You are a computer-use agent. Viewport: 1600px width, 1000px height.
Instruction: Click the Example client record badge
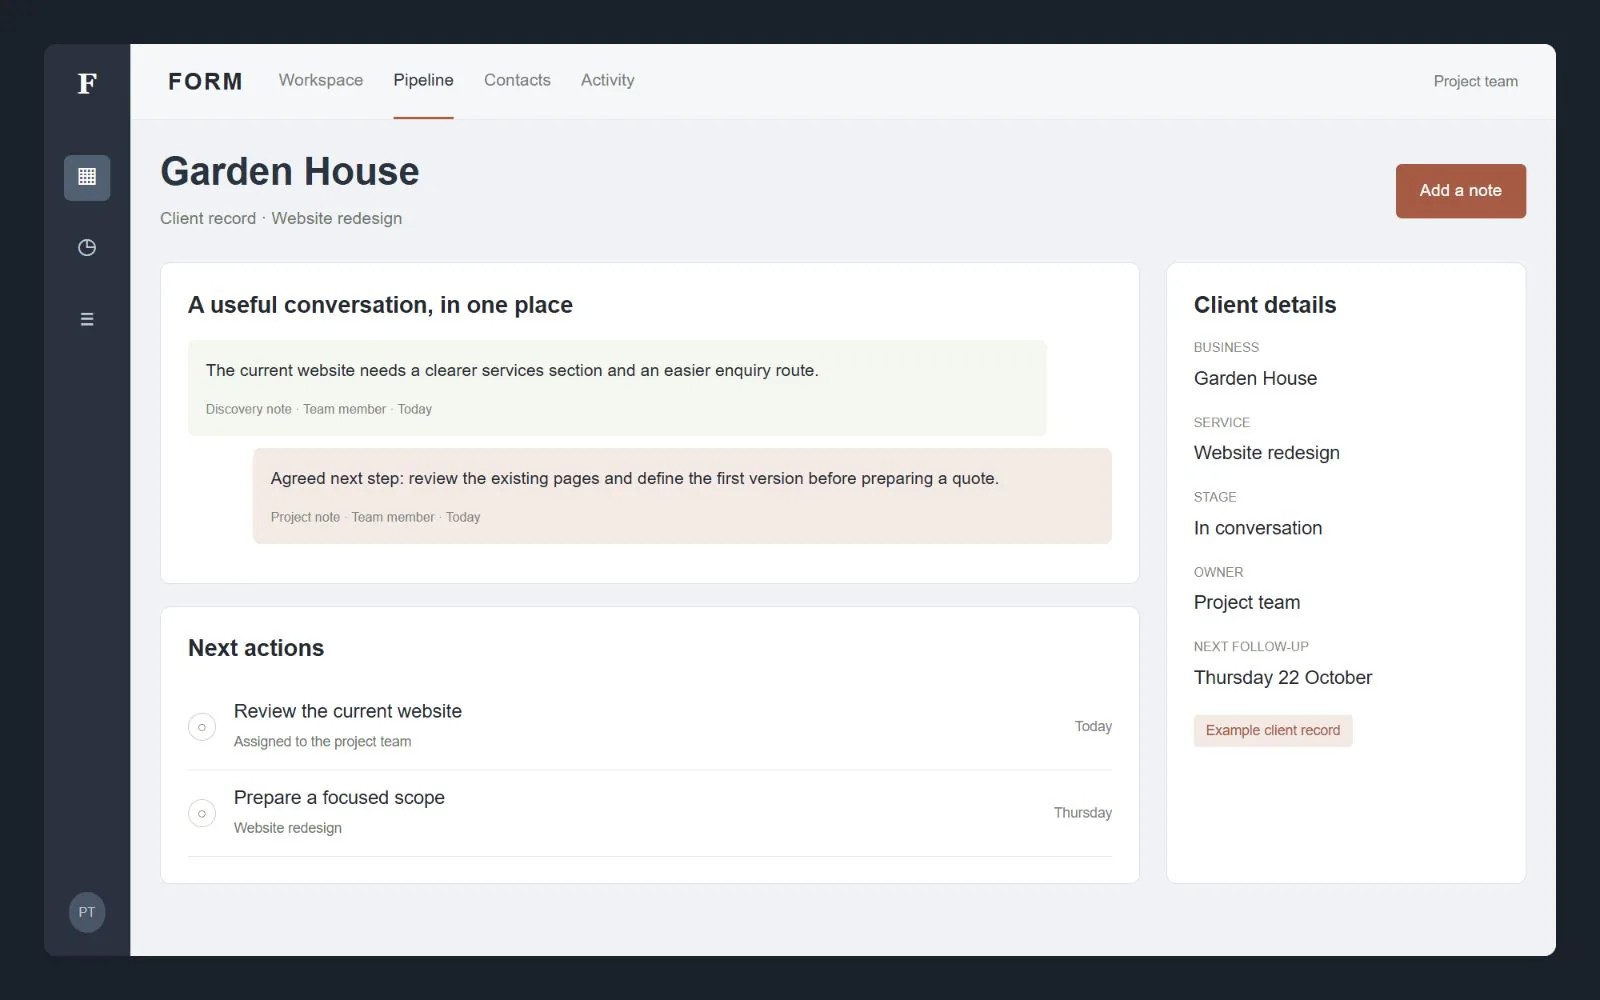(x=1273, y=731)
